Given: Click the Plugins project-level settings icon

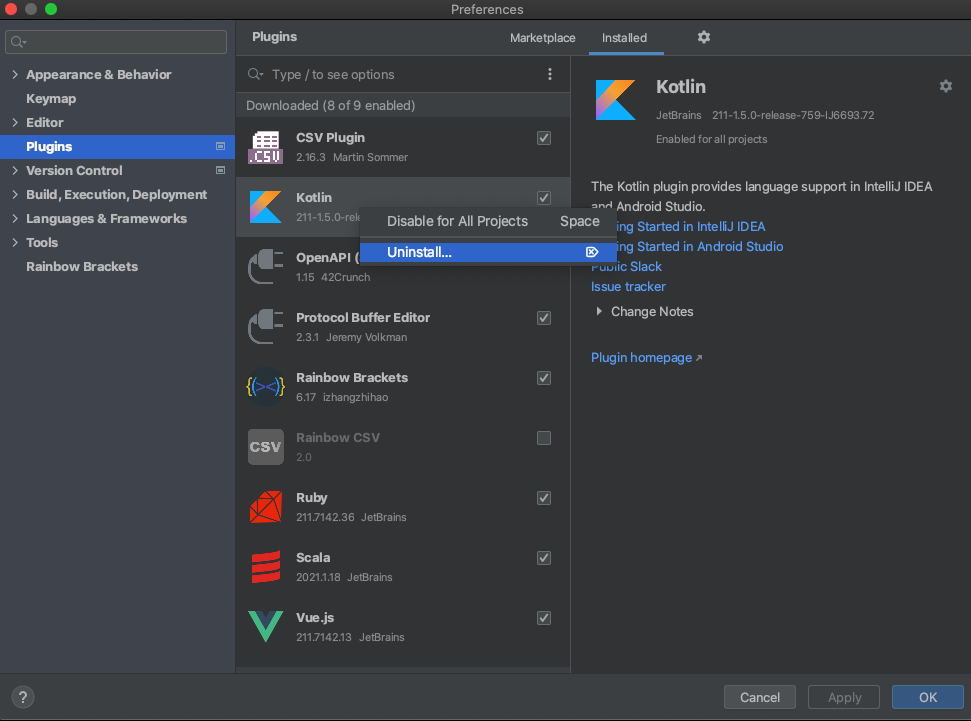Looking at the screenshot, I should point(220,146).
